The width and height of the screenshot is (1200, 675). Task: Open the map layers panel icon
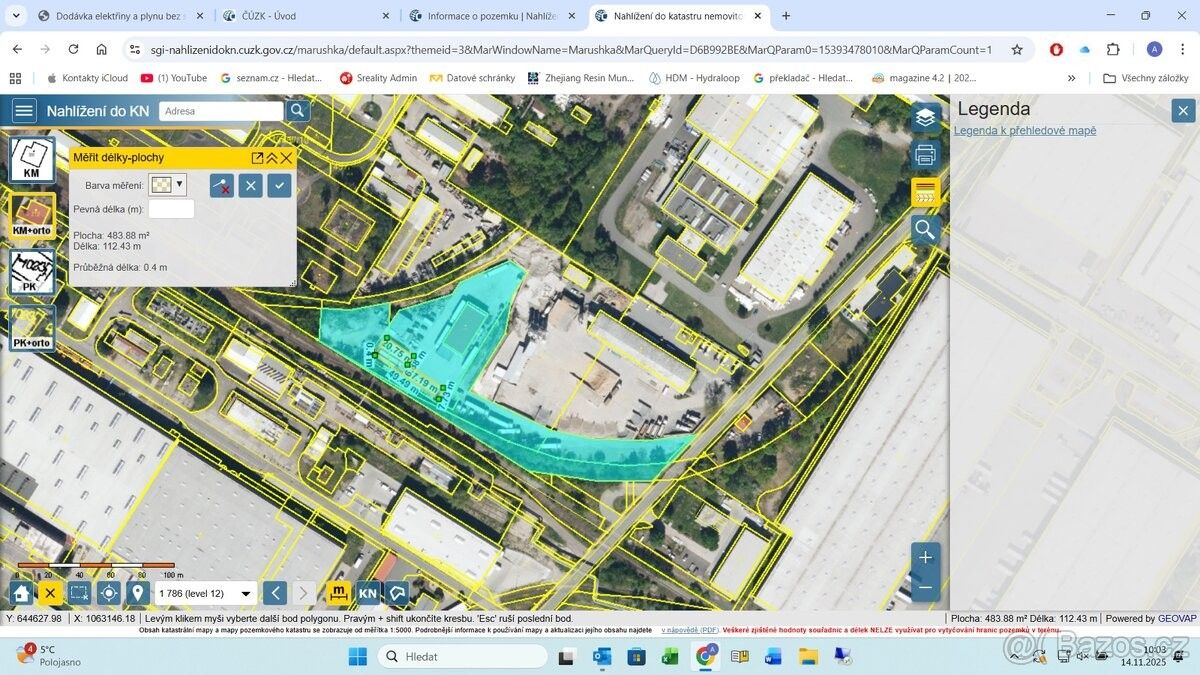coord(925,117)
